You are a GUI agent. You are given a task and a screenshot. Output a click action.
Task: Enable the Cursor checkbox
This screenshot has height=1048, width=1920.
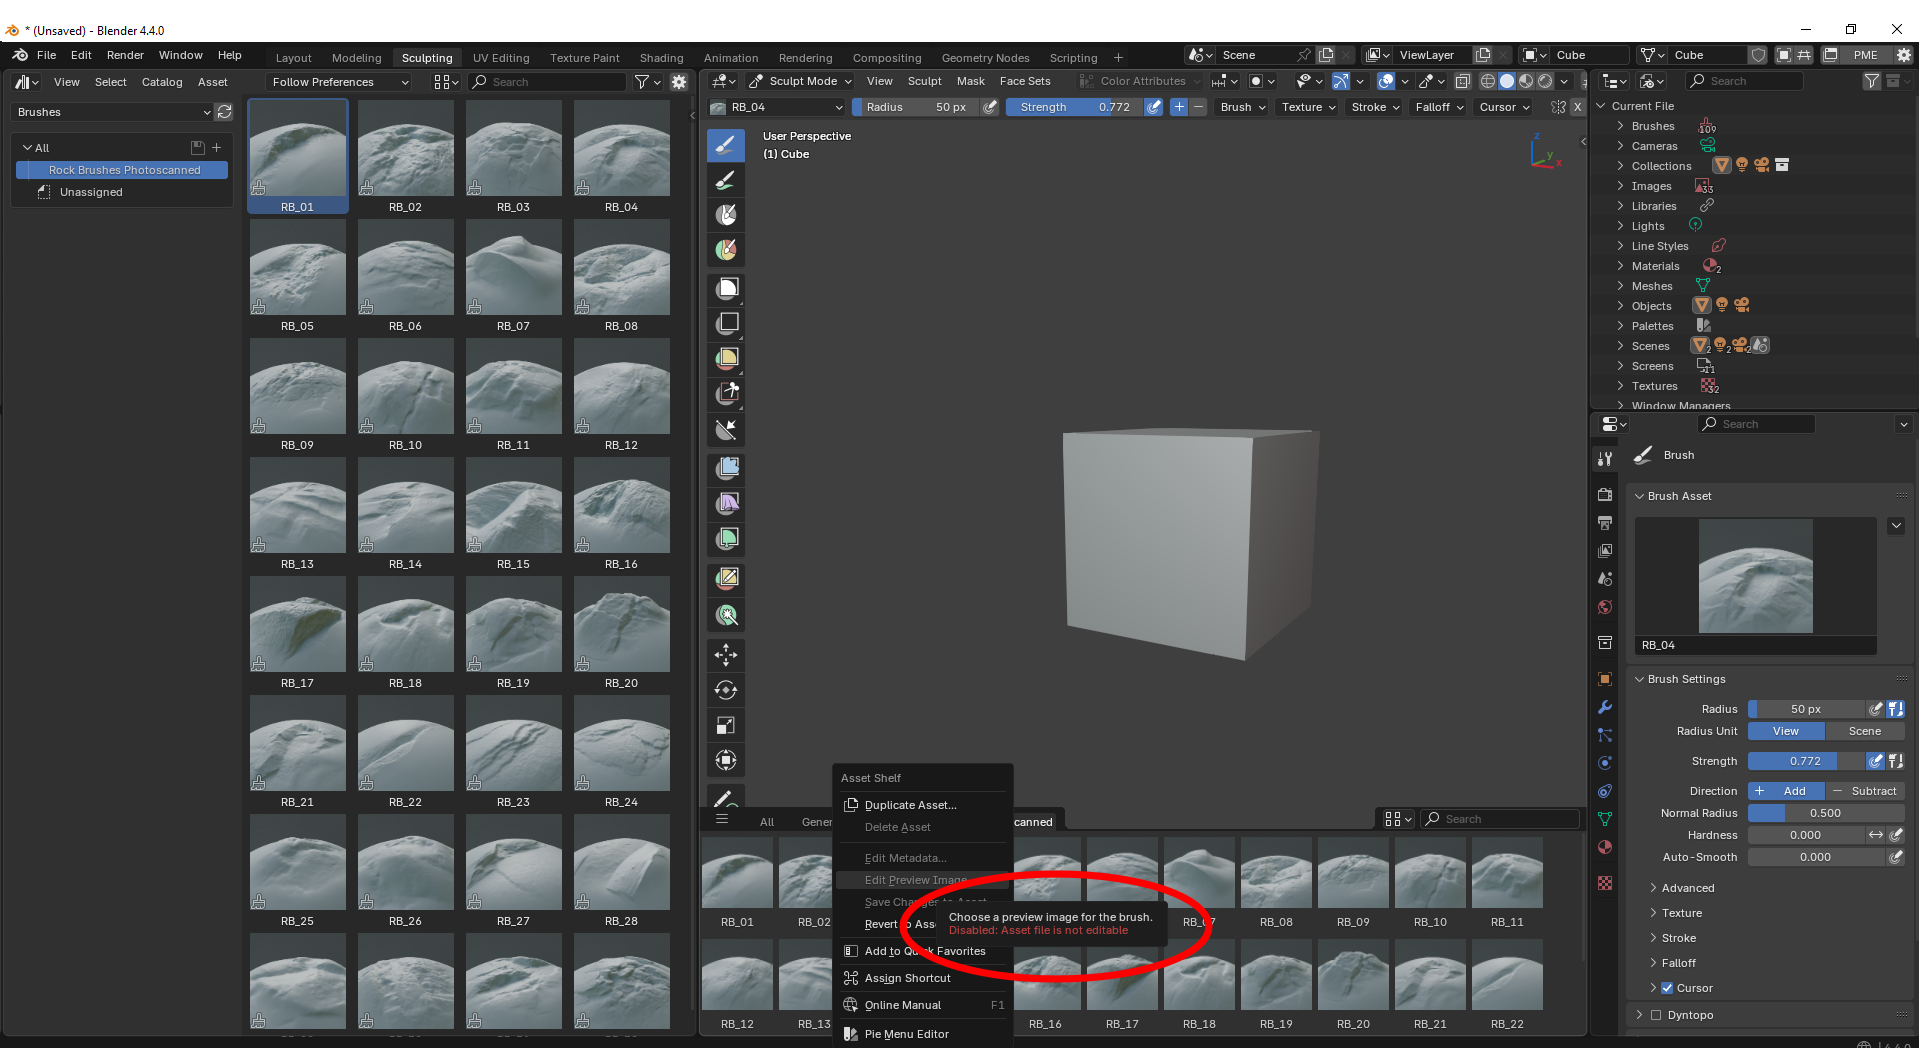pos(1667,988)
